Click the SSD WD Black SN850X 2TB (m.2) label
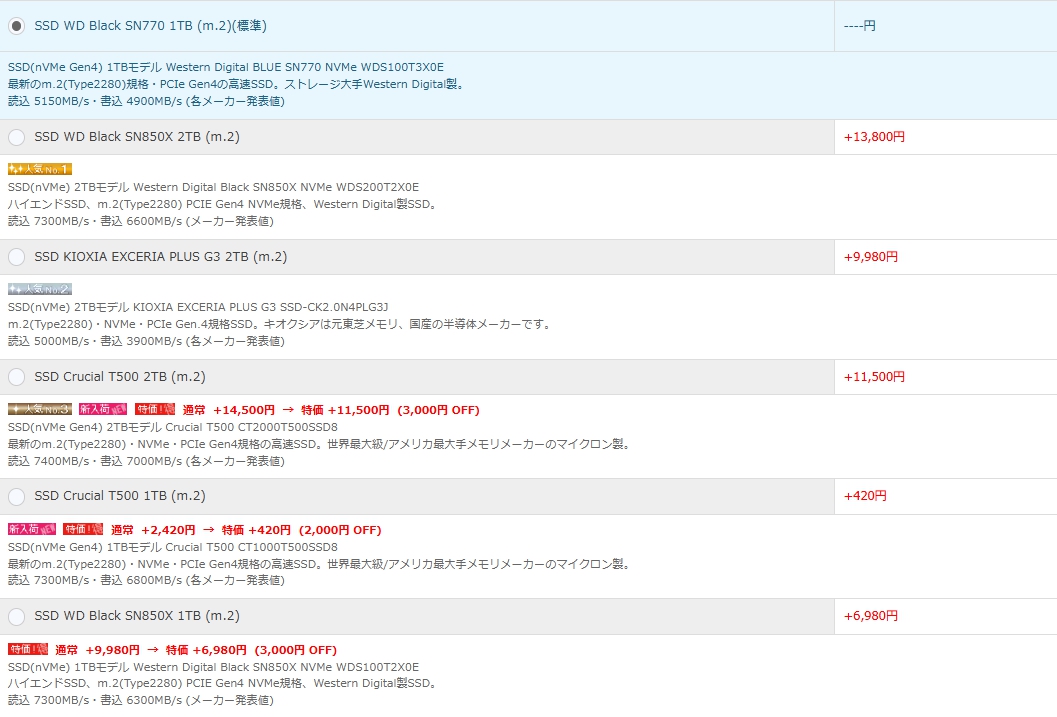Screen dimensions: 1057x717 (137, 137)
